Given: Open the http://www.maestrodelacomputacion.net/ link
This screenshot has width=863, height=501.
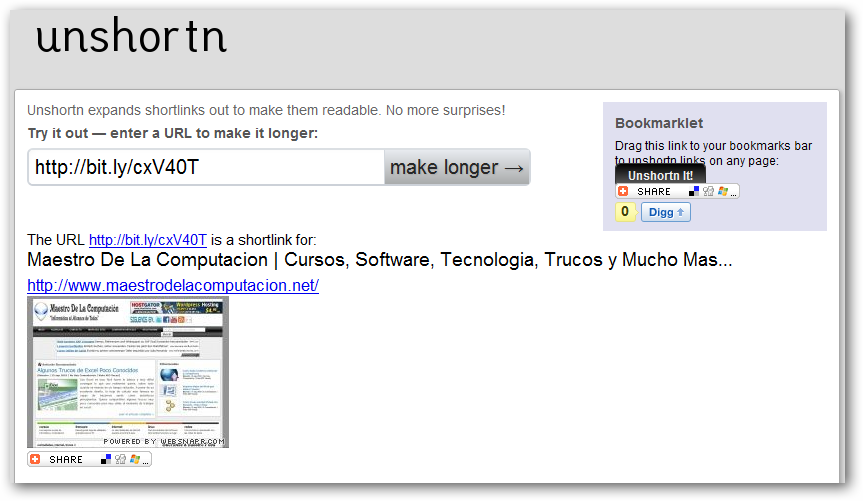Looking at the screenshot, I should point(173,285).
